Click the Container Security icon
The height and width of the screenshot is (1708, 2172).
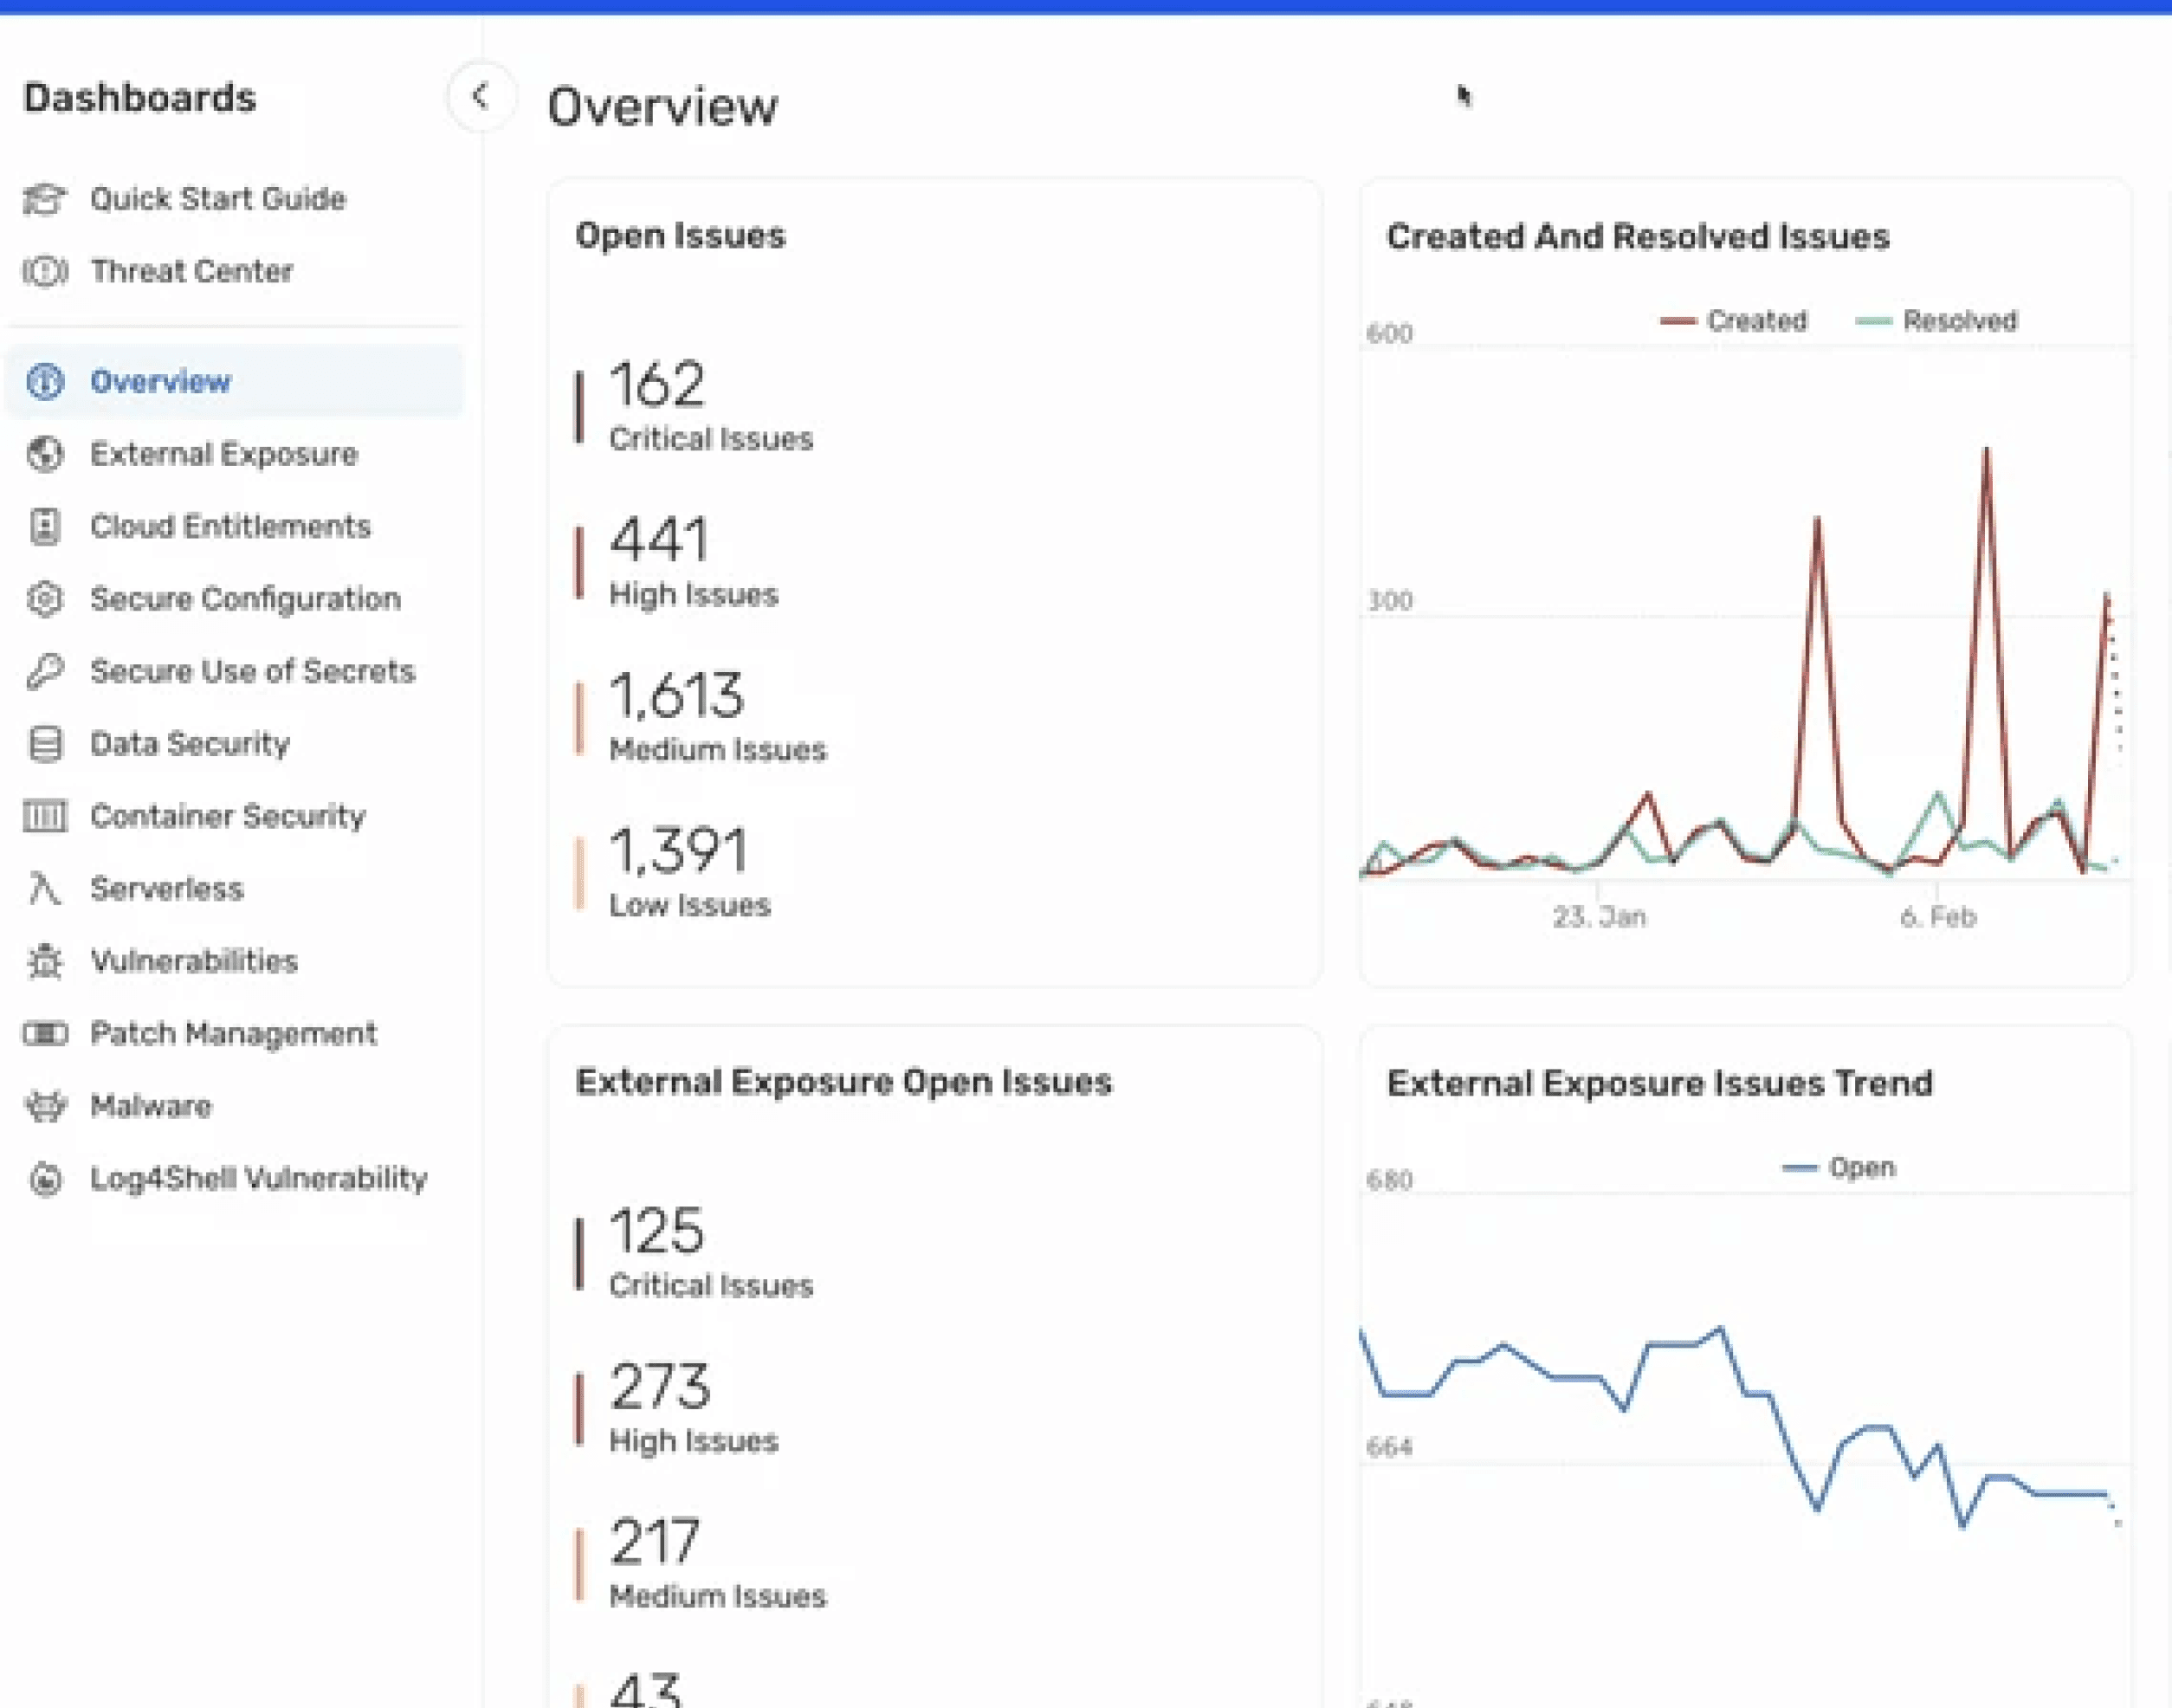[x=45, y=816]
